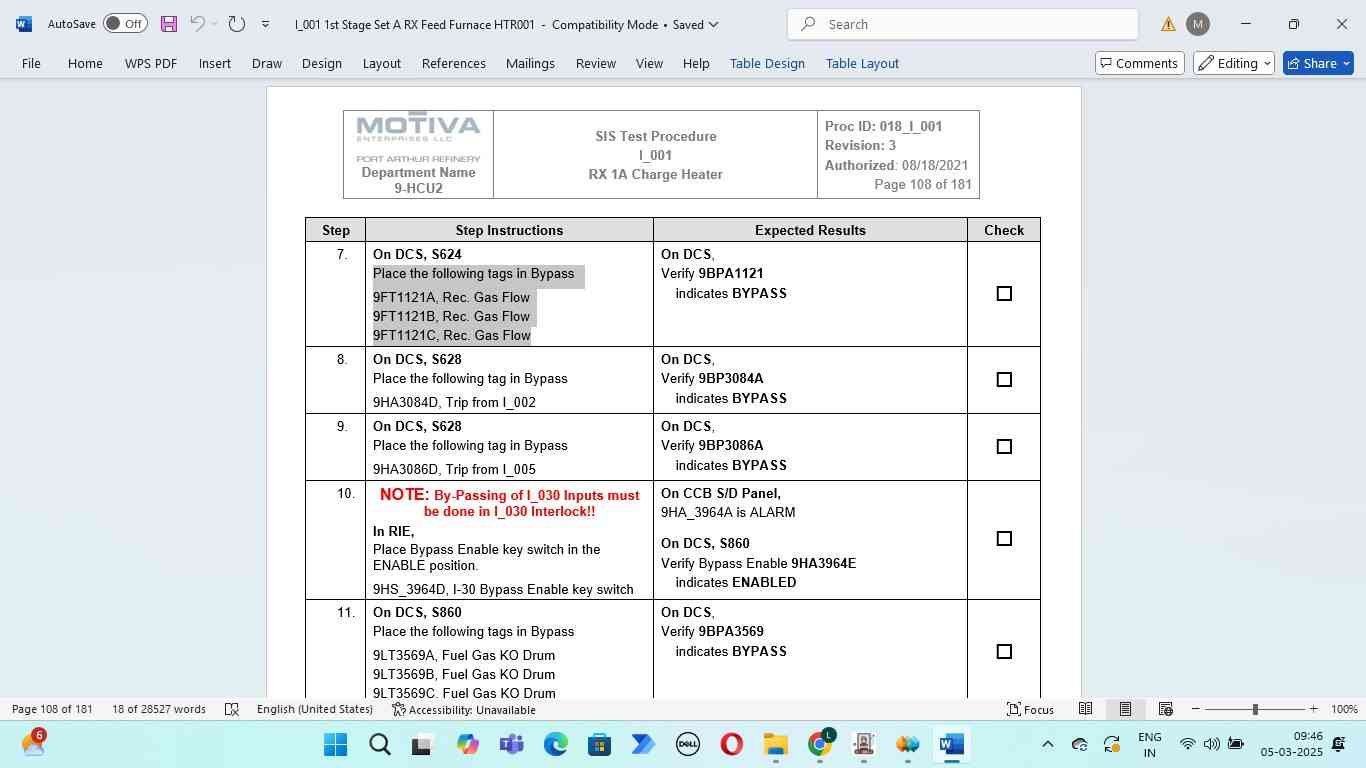Expand Customize Quick Access Toolbar dropdown
Screen dimensions: 1366x768
click(x=265, y=24)
